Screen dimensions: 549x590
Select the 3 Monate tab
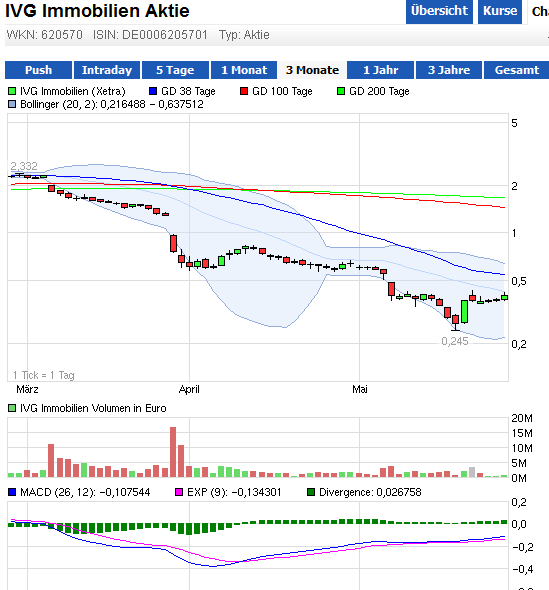click(312, 70)
